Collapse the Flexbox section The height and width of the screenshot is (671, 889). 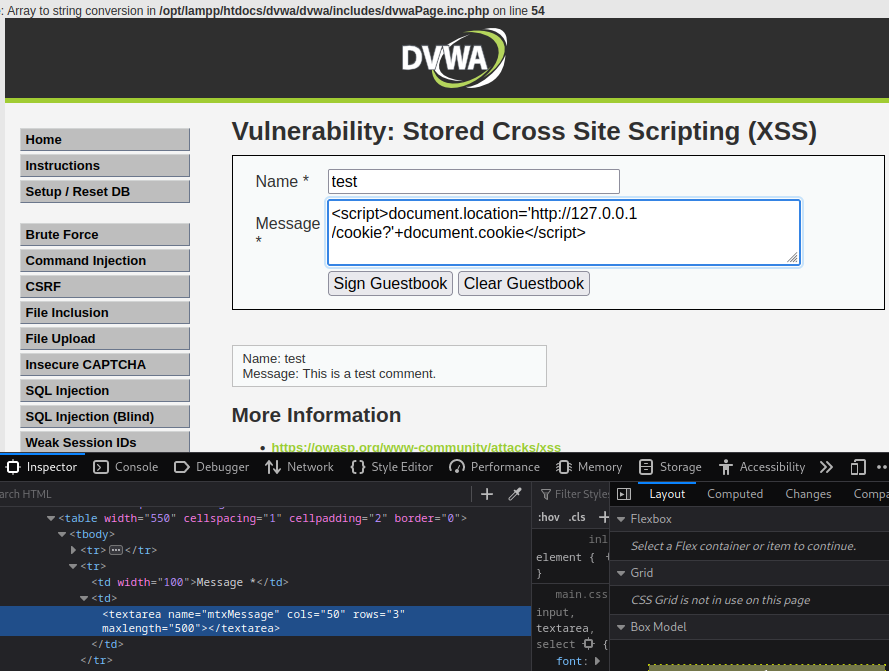[x=621, y=519]
